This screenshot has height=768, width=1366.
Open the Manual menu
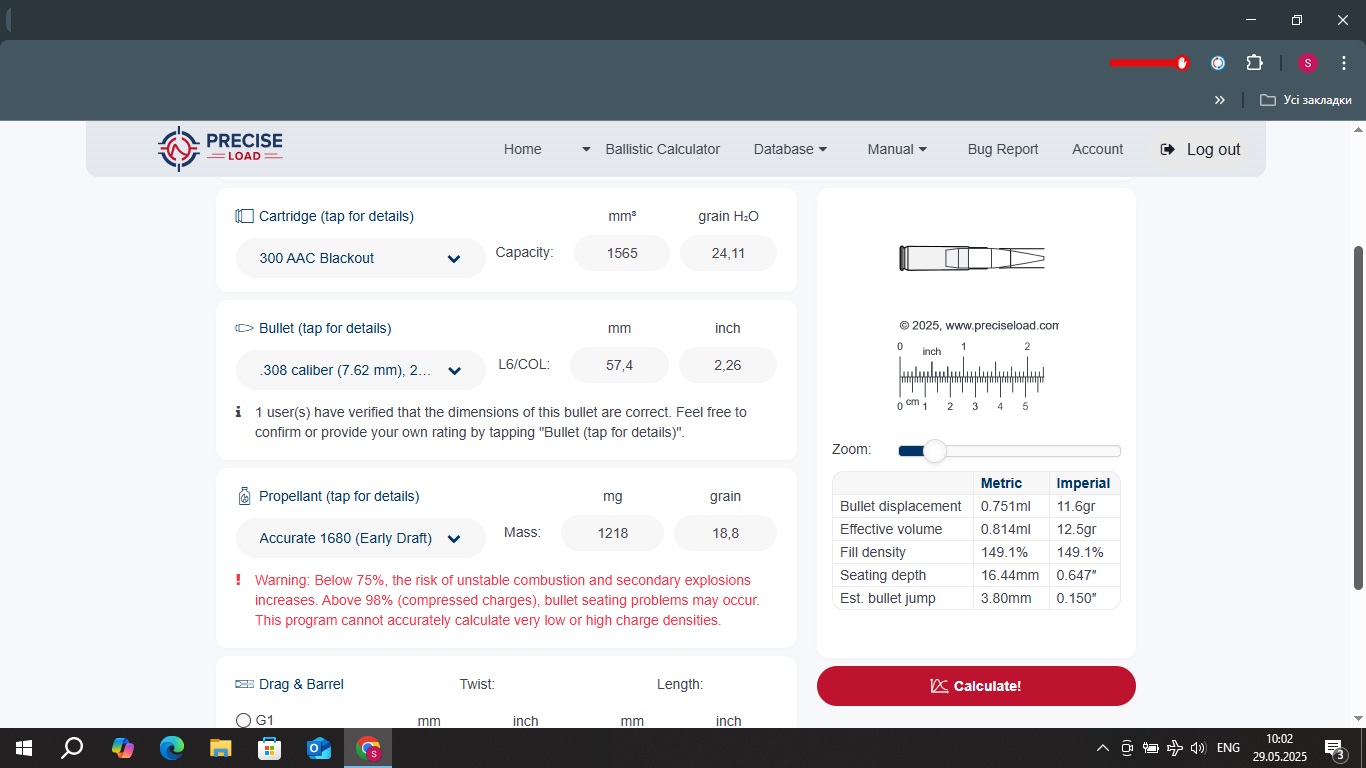pyautogui.click(x=897, y=149)
